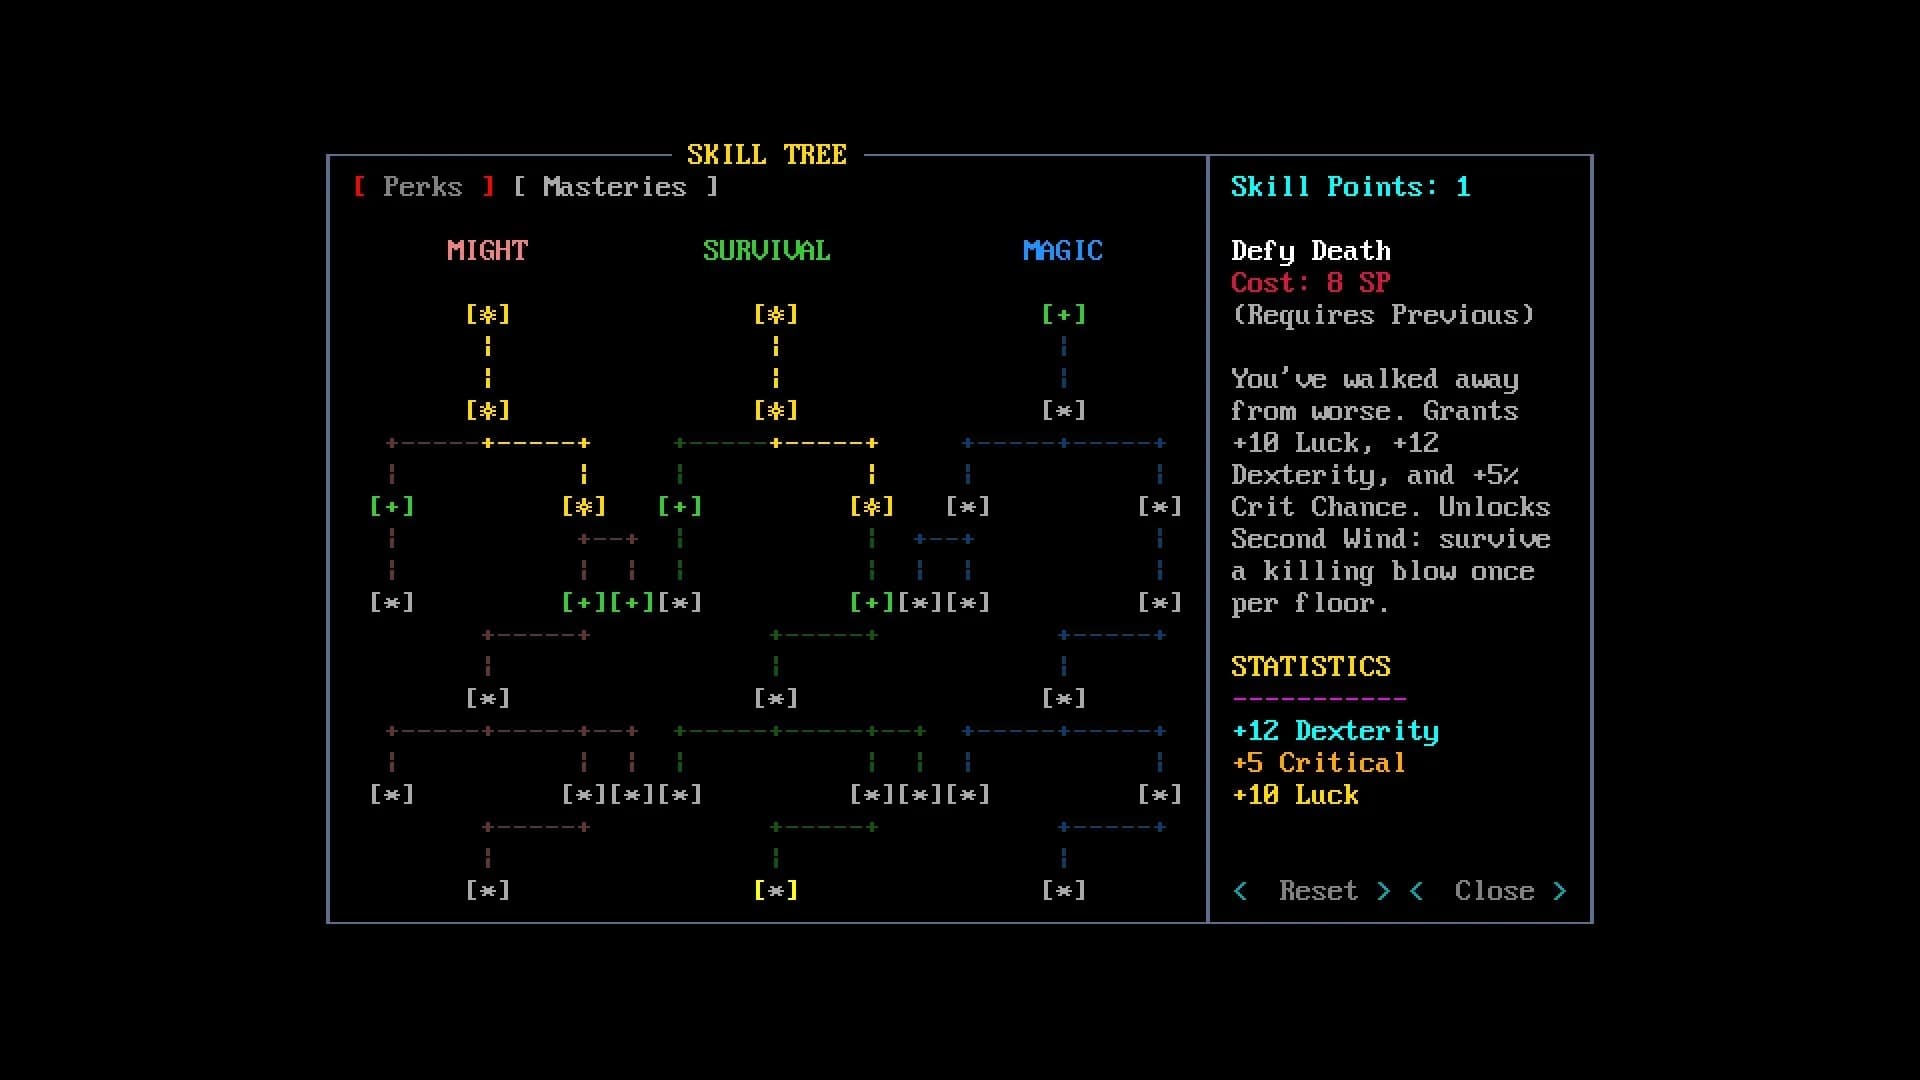The image size is (1920, 1080).
Task: Select first green [+] of the adjacent [+][+][*] group
Action: [x=584, y=602]
